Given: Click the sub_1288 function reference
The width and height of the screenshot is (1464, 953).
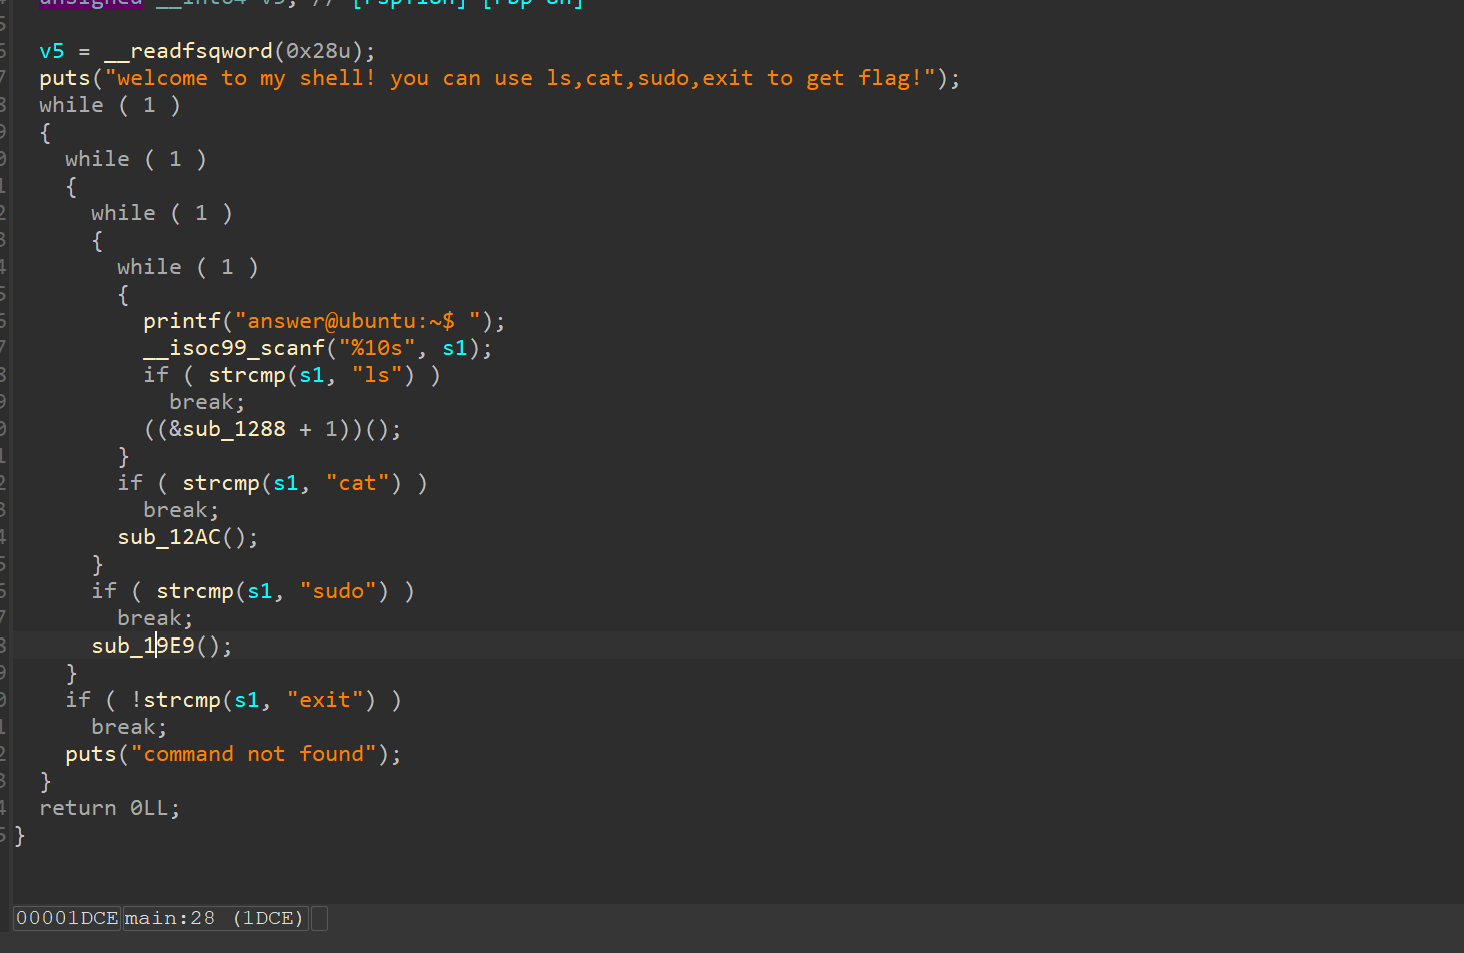Looking at the screenshot, I should pos(235,429).
